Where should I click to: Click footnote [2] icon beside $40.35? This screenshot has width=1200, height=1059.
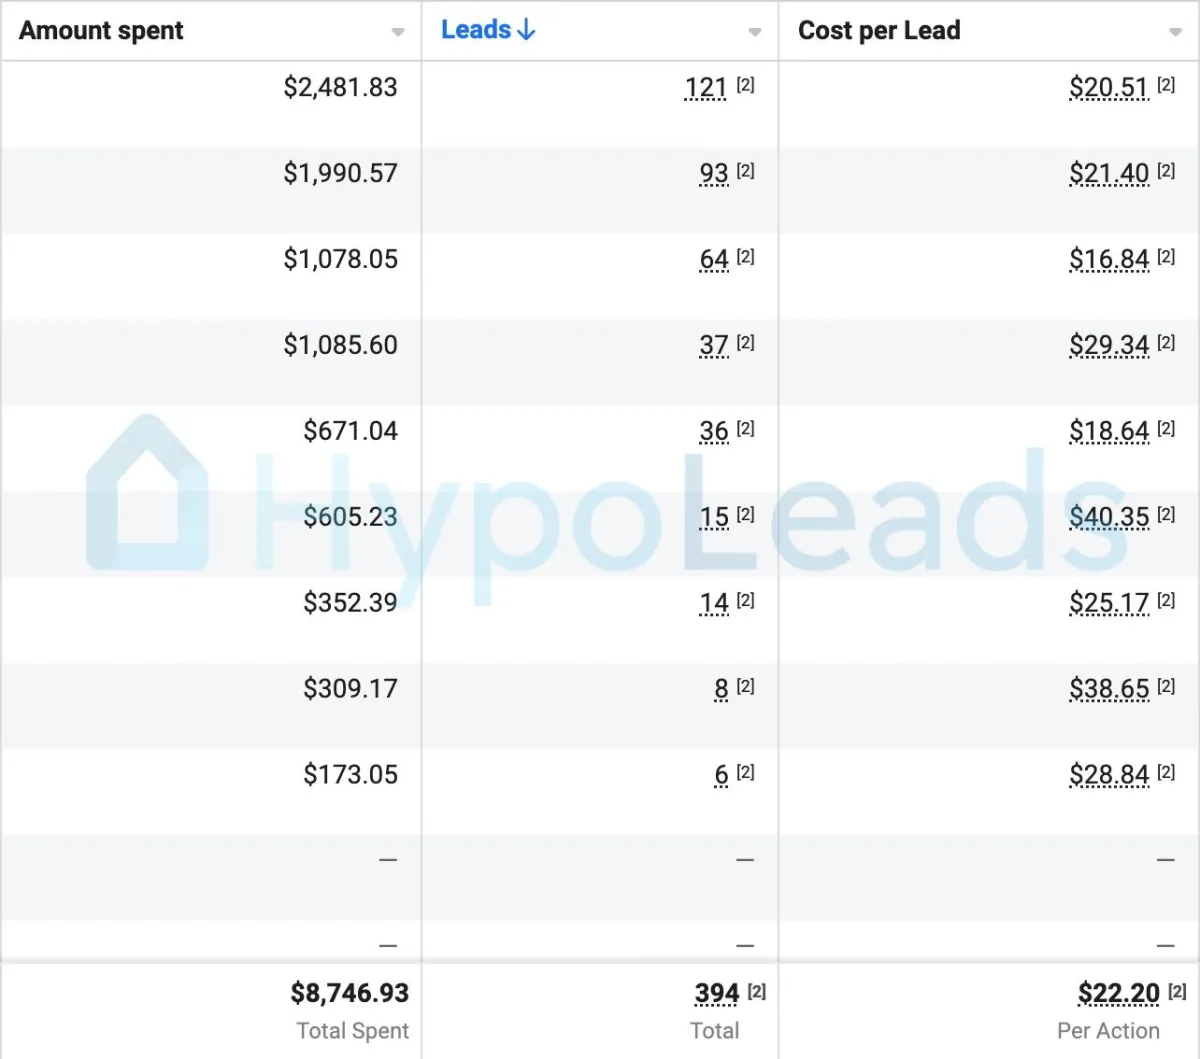tap(1166, 515)
